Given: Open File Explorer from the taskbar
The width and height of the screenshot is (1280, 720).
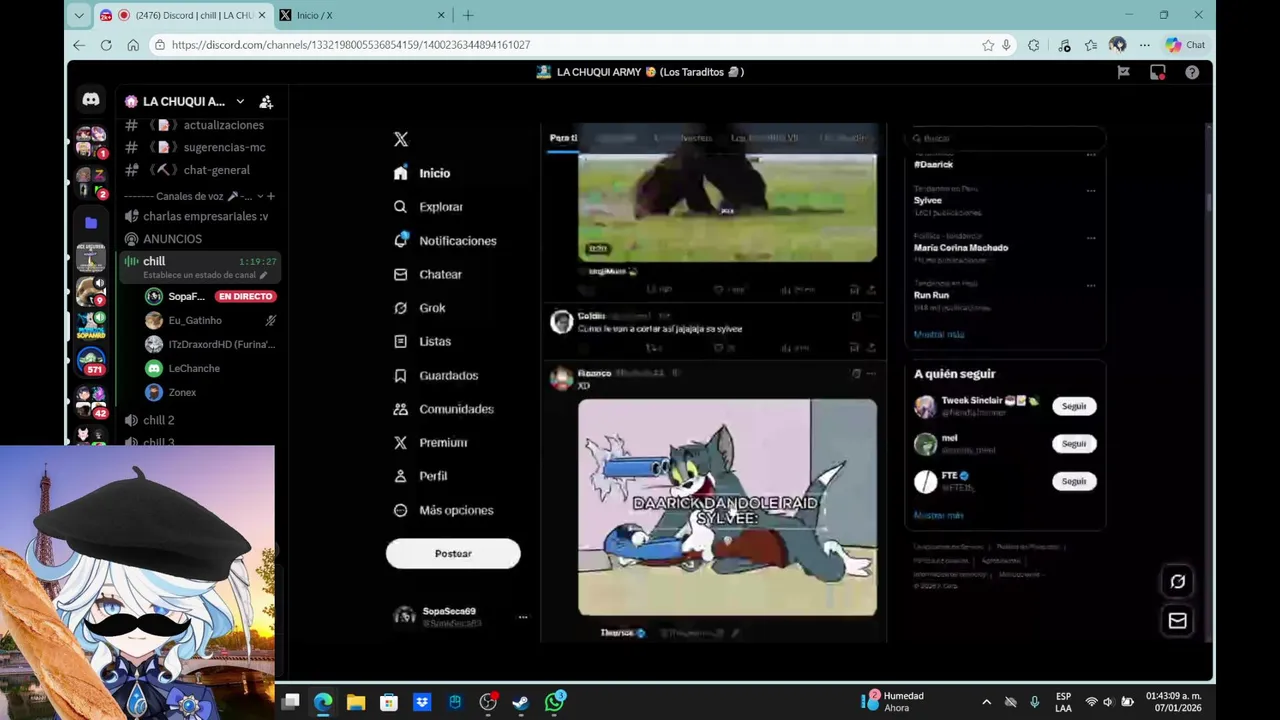Looking at the screenshot, I should coord(356,702).
